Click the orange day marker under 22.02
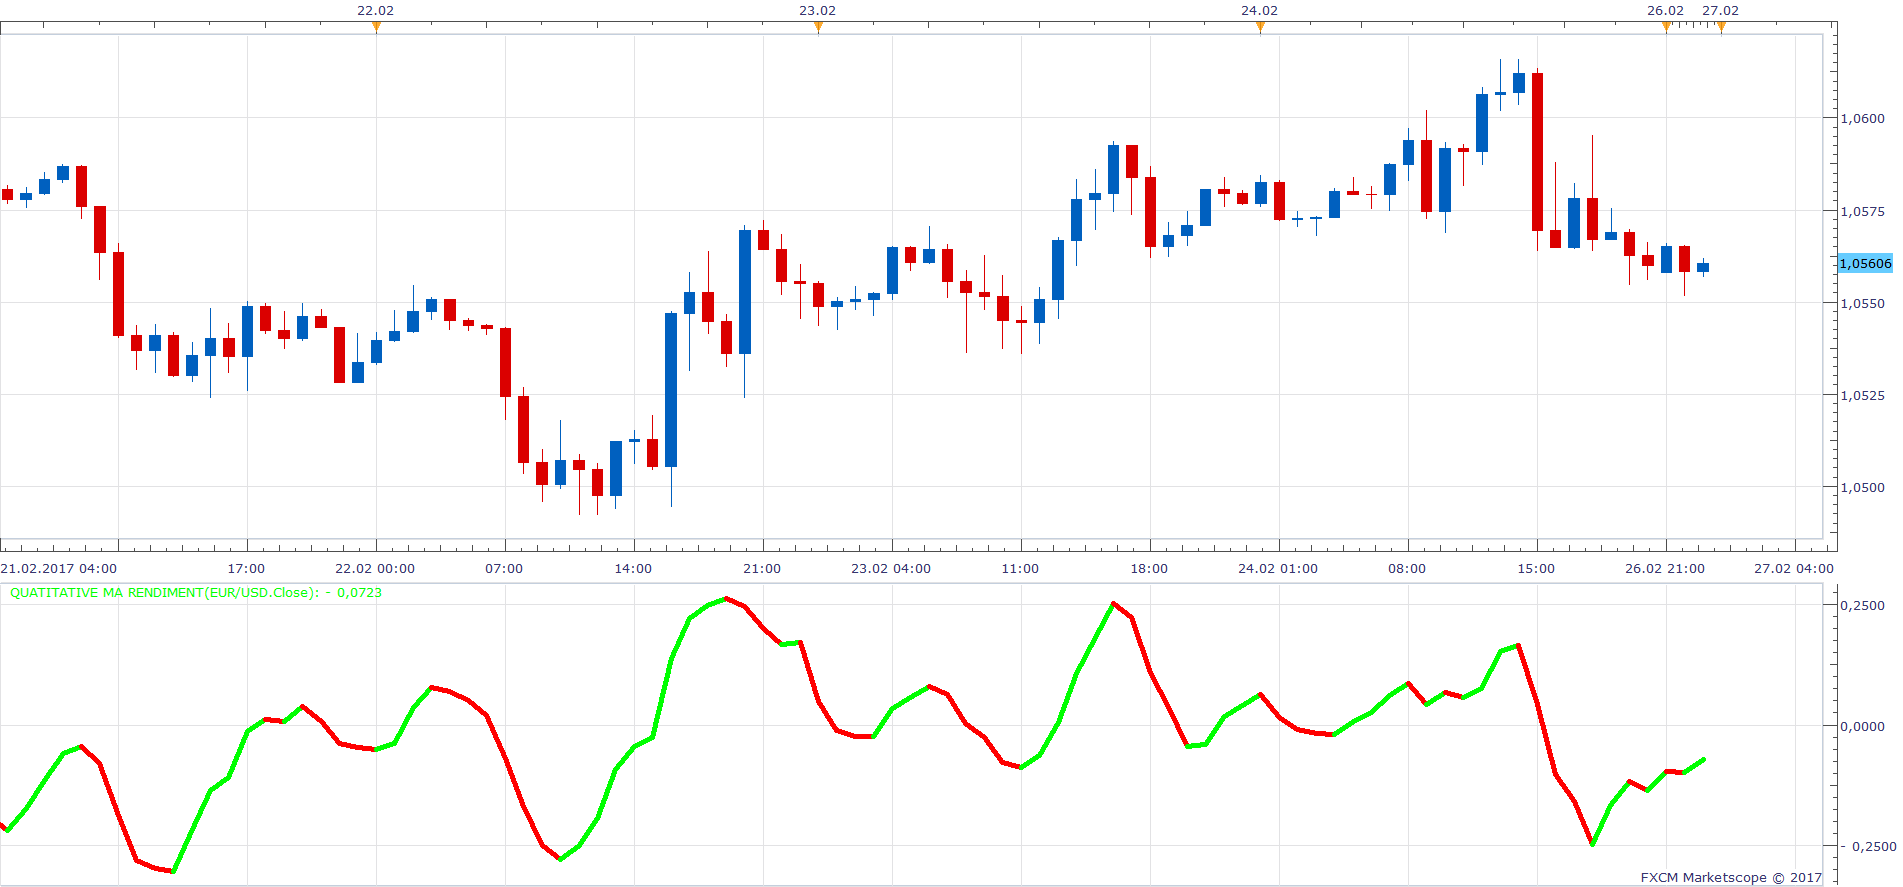 pos(376,27)
